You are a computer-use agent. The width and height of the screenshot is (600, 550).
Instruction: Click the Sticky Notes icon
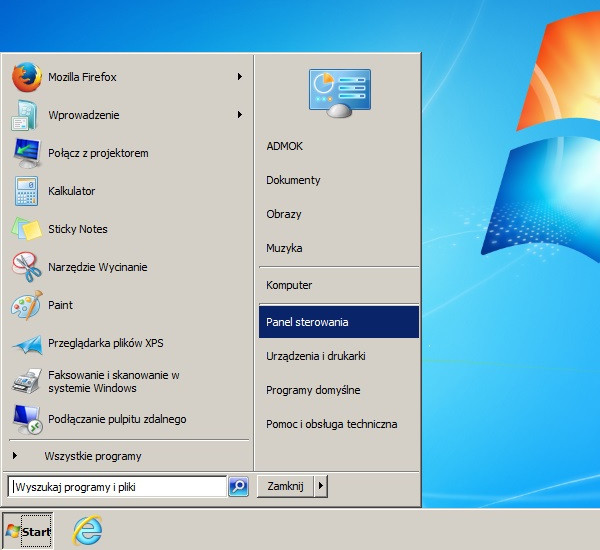(x=26, y=229)
